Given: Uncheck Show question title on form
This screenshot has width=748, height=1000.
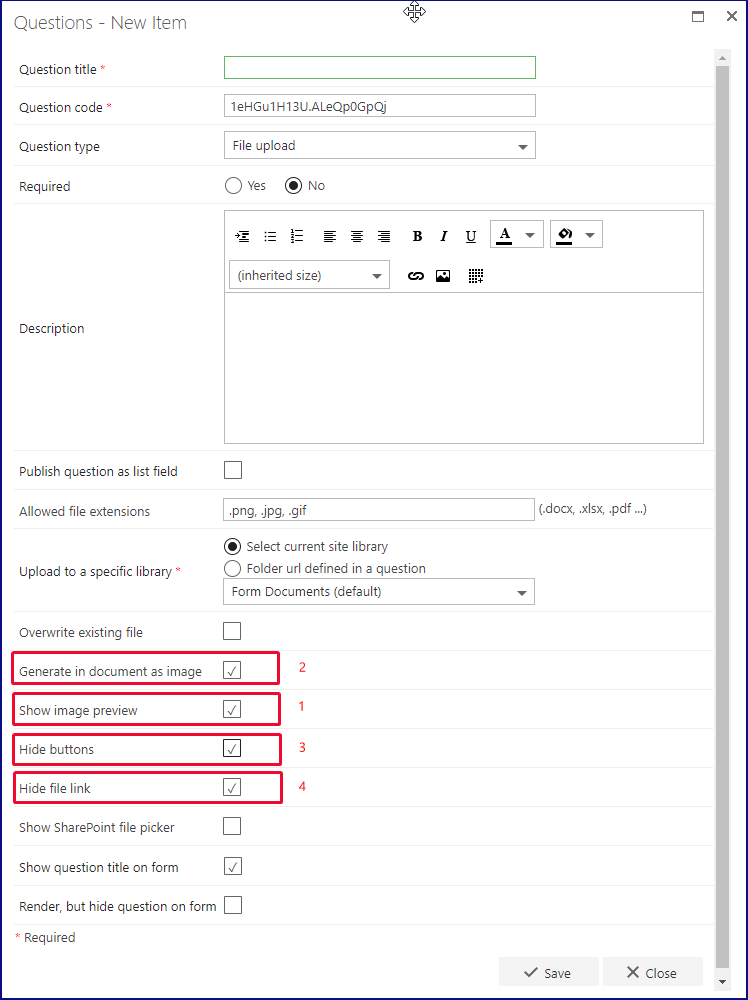Looking at the screenshot, I should coord(233,866).
